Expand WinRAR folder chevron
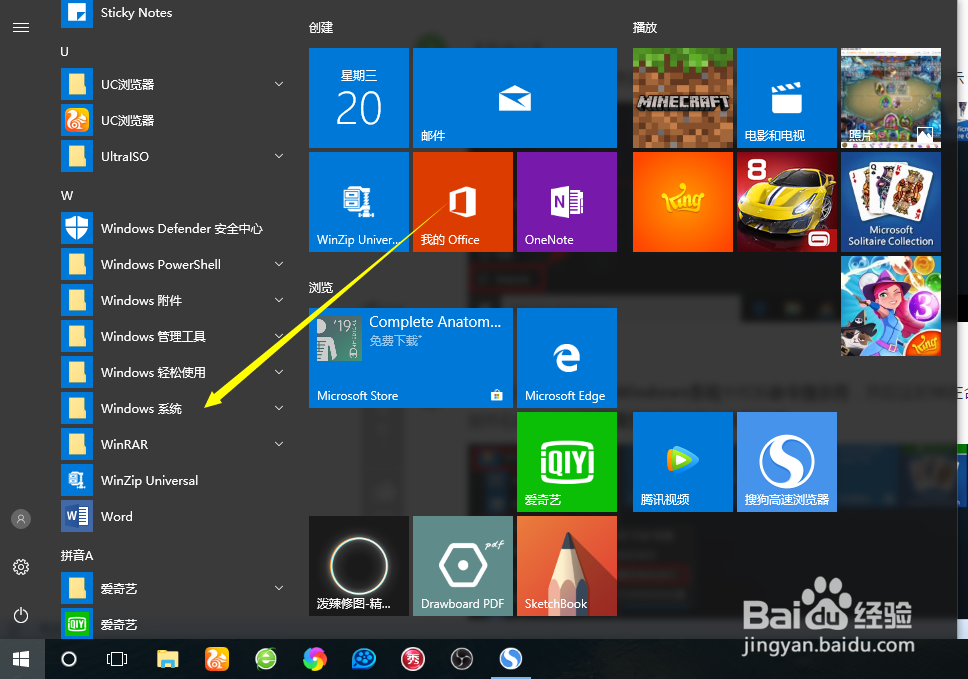The image size is (968, 679). [x=279, y=444]
